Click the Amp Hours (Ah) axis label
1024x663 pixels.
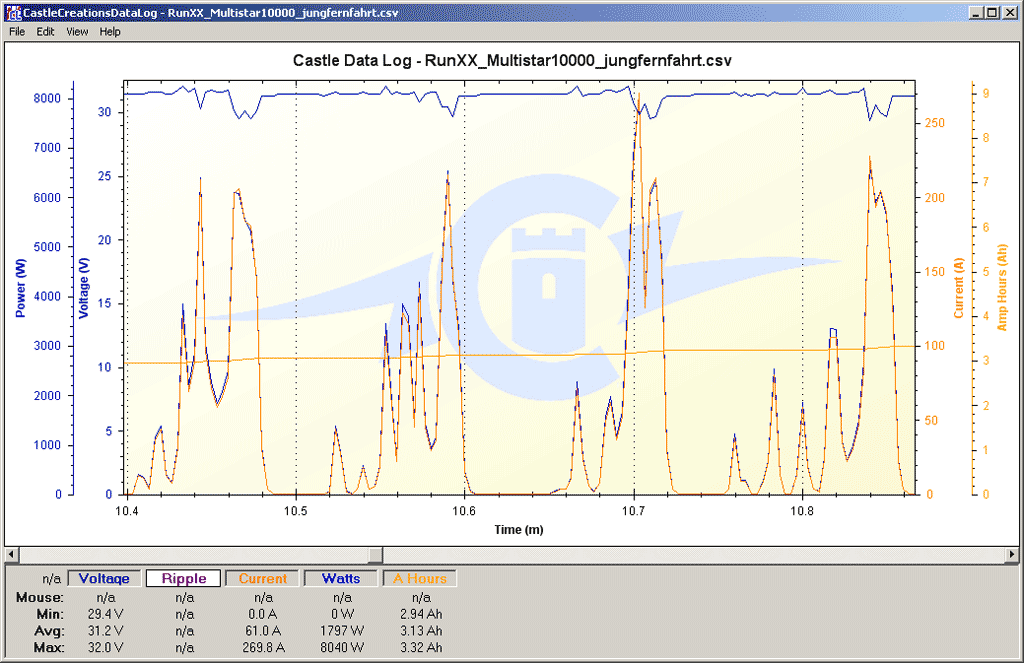1002,288
